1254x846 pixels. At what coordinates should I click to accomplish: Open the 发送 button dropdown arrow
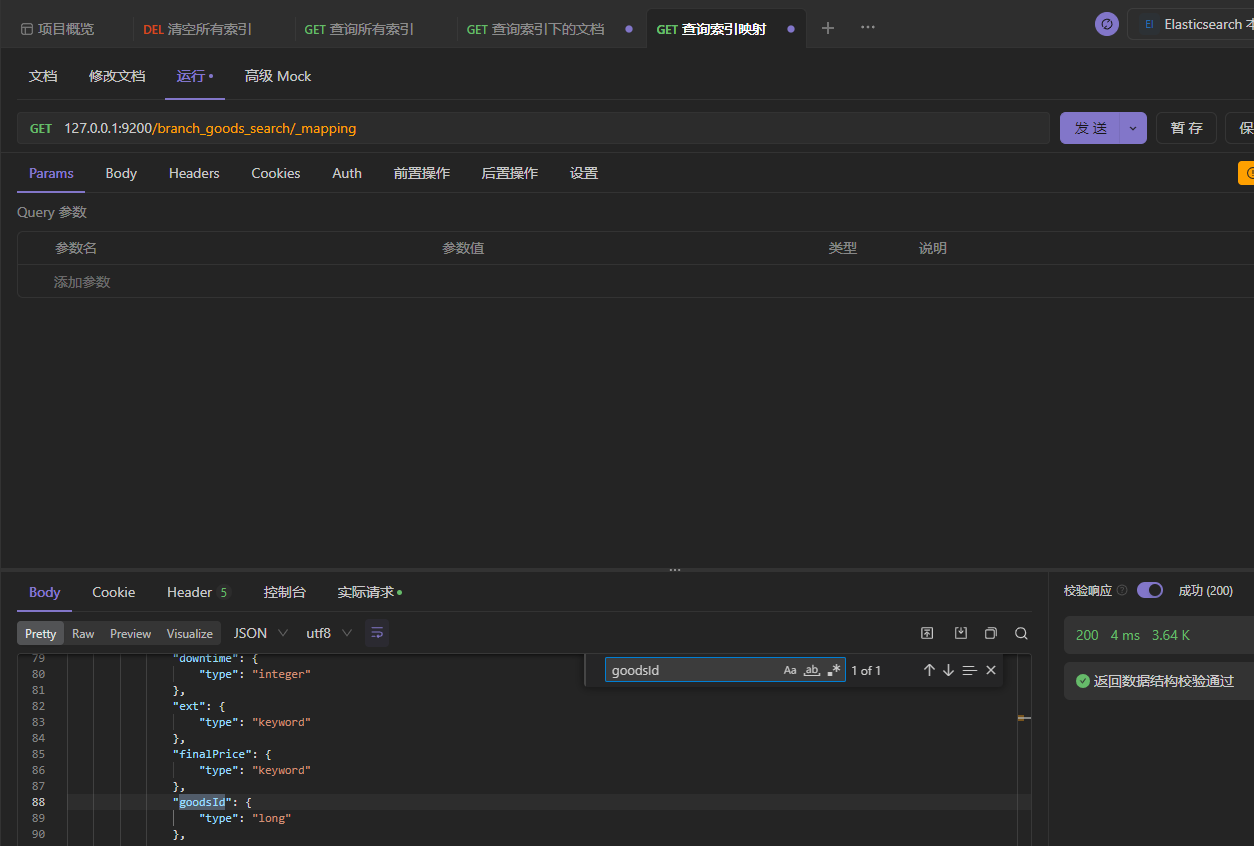(1133, 128)
